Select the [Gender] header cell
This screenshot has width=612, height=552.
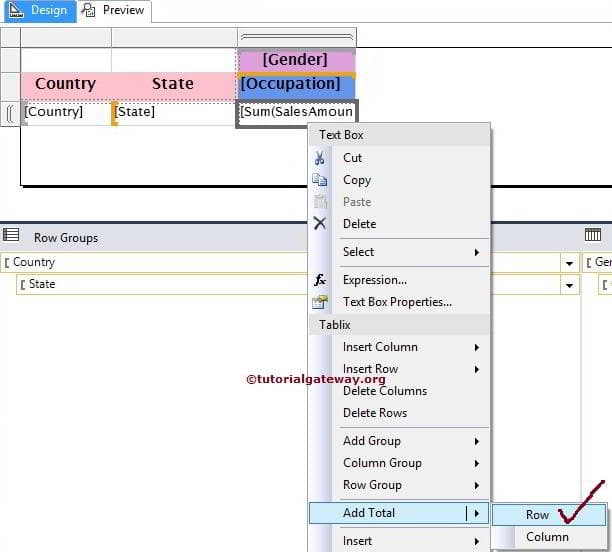(296, 60)
